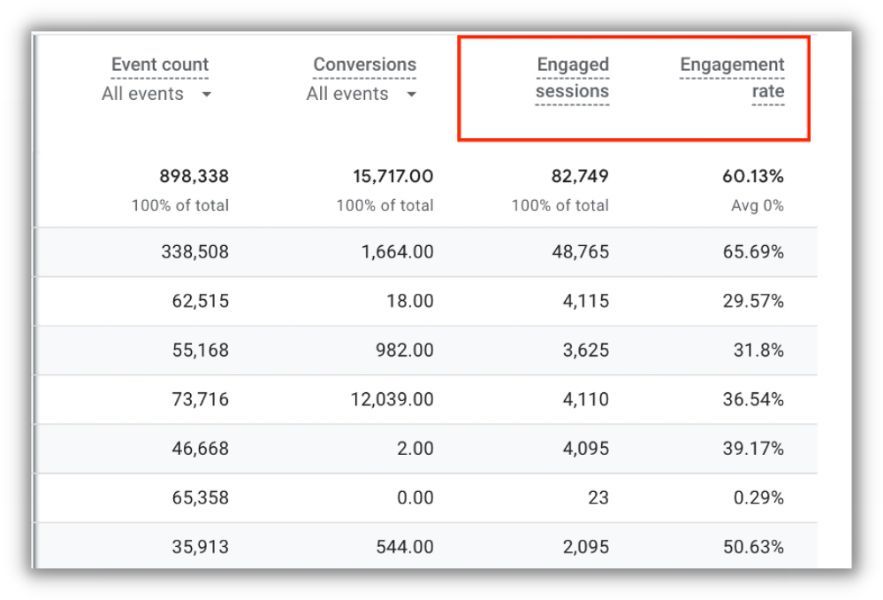Screen dimensions: 883x600
Task: Click event count cell 65,358
Action: pos(200,498)
